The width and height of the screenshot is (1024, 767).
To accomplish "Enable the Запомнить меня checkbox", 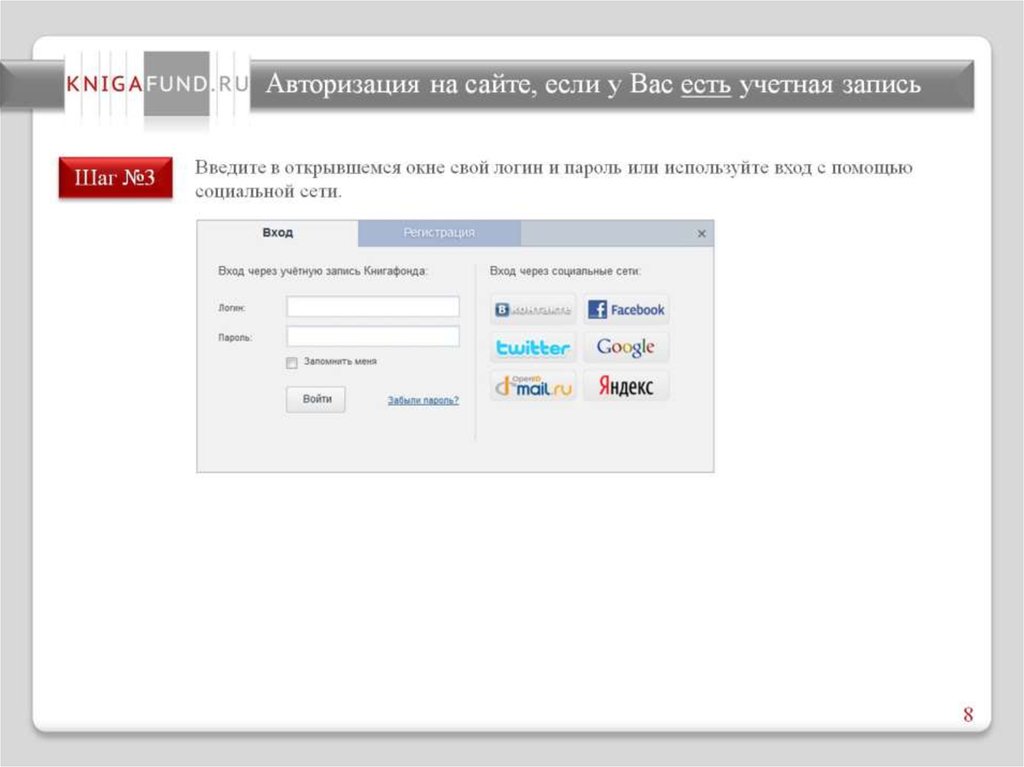I will click(x=292, y=362).
